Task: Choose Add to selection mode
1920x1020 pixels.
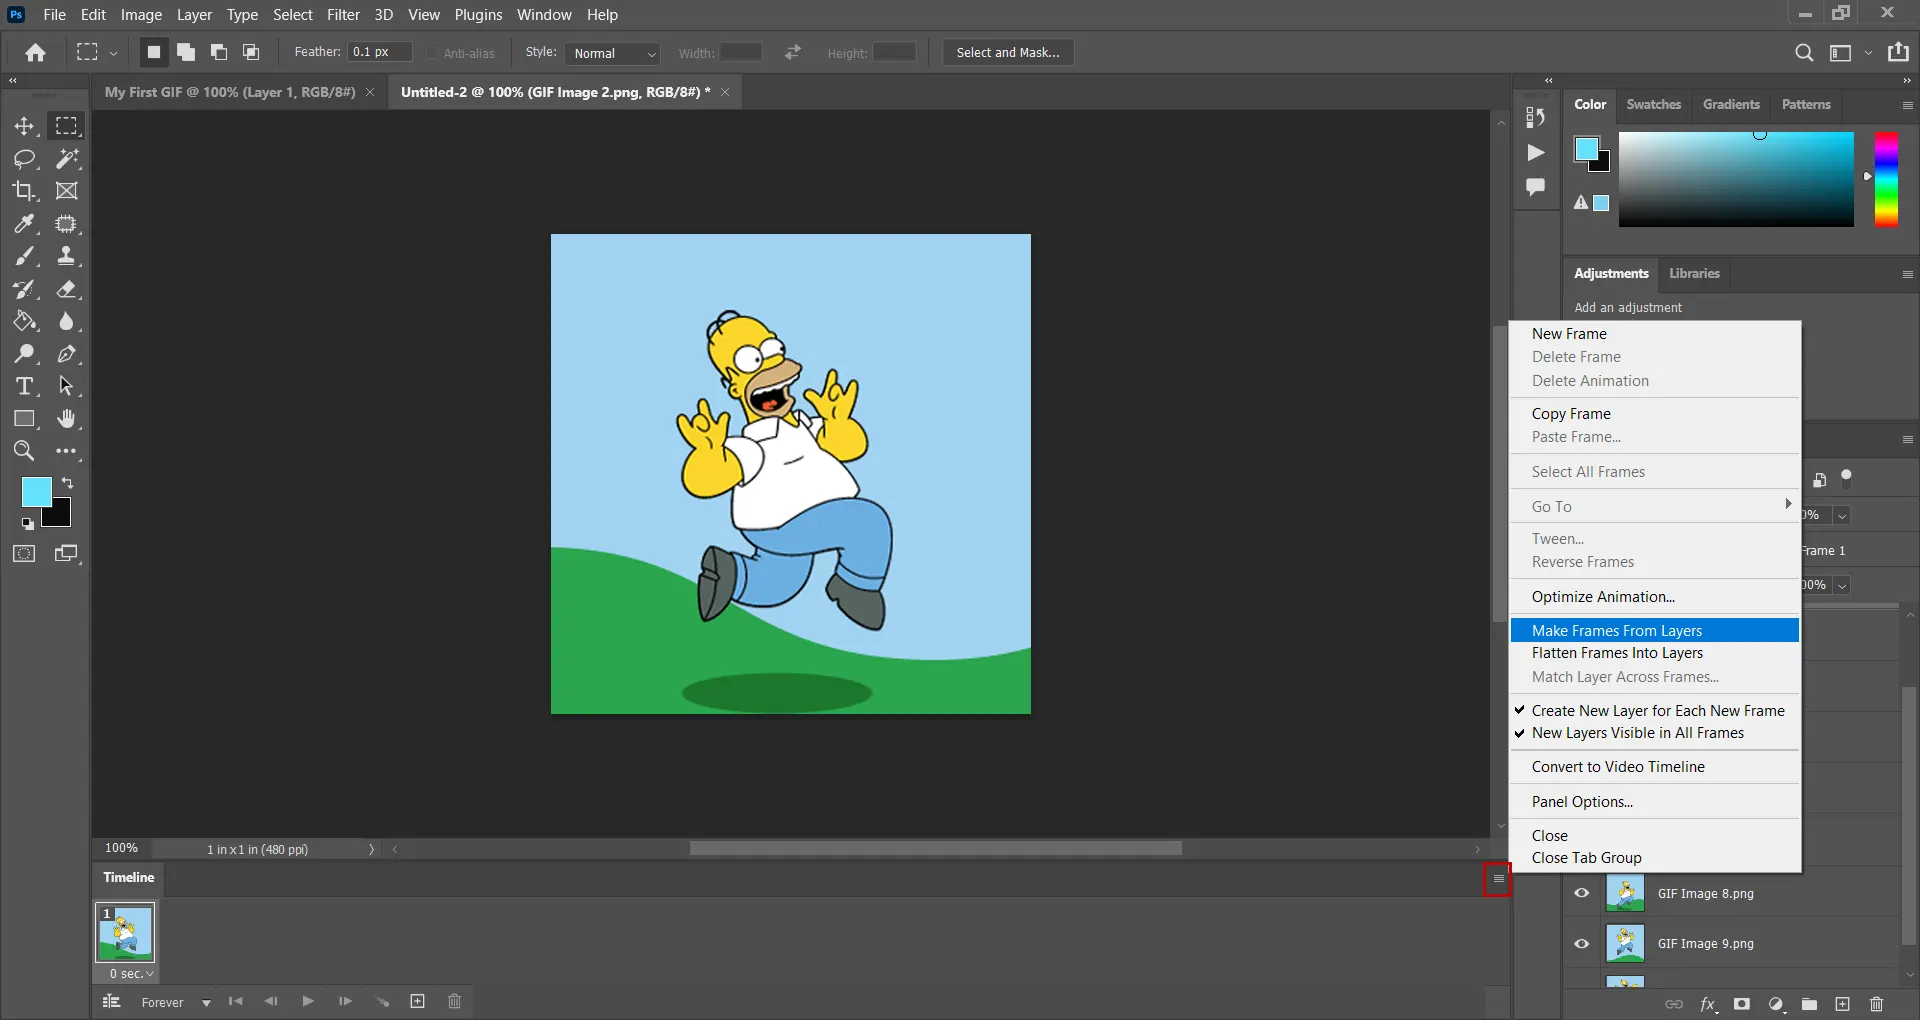Action: coord(186,53)
